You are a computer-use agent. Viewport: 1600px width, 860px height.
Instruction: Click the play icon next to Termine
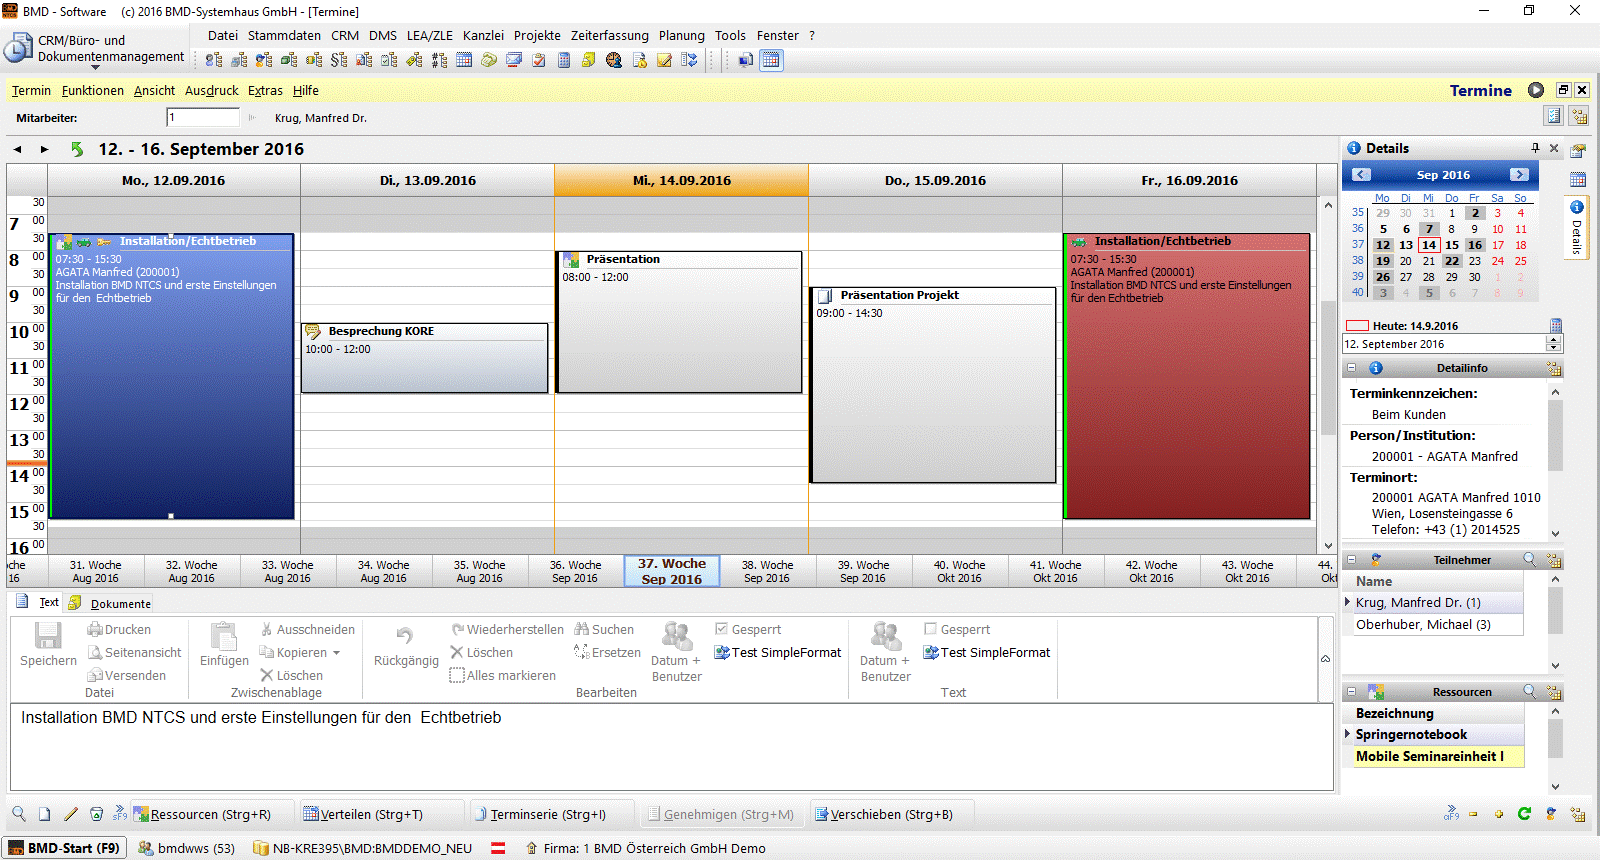(1536, 90)
